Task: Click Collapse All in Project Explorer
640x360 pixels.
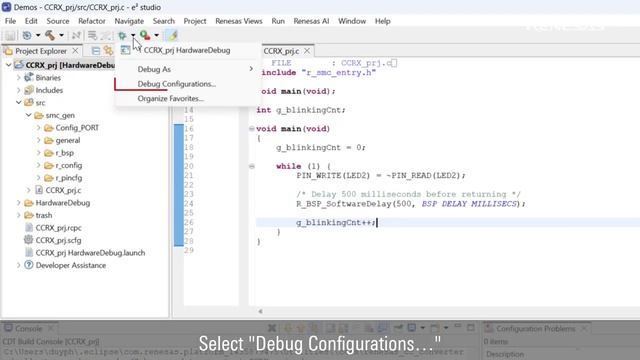Action: coord(96,51)
